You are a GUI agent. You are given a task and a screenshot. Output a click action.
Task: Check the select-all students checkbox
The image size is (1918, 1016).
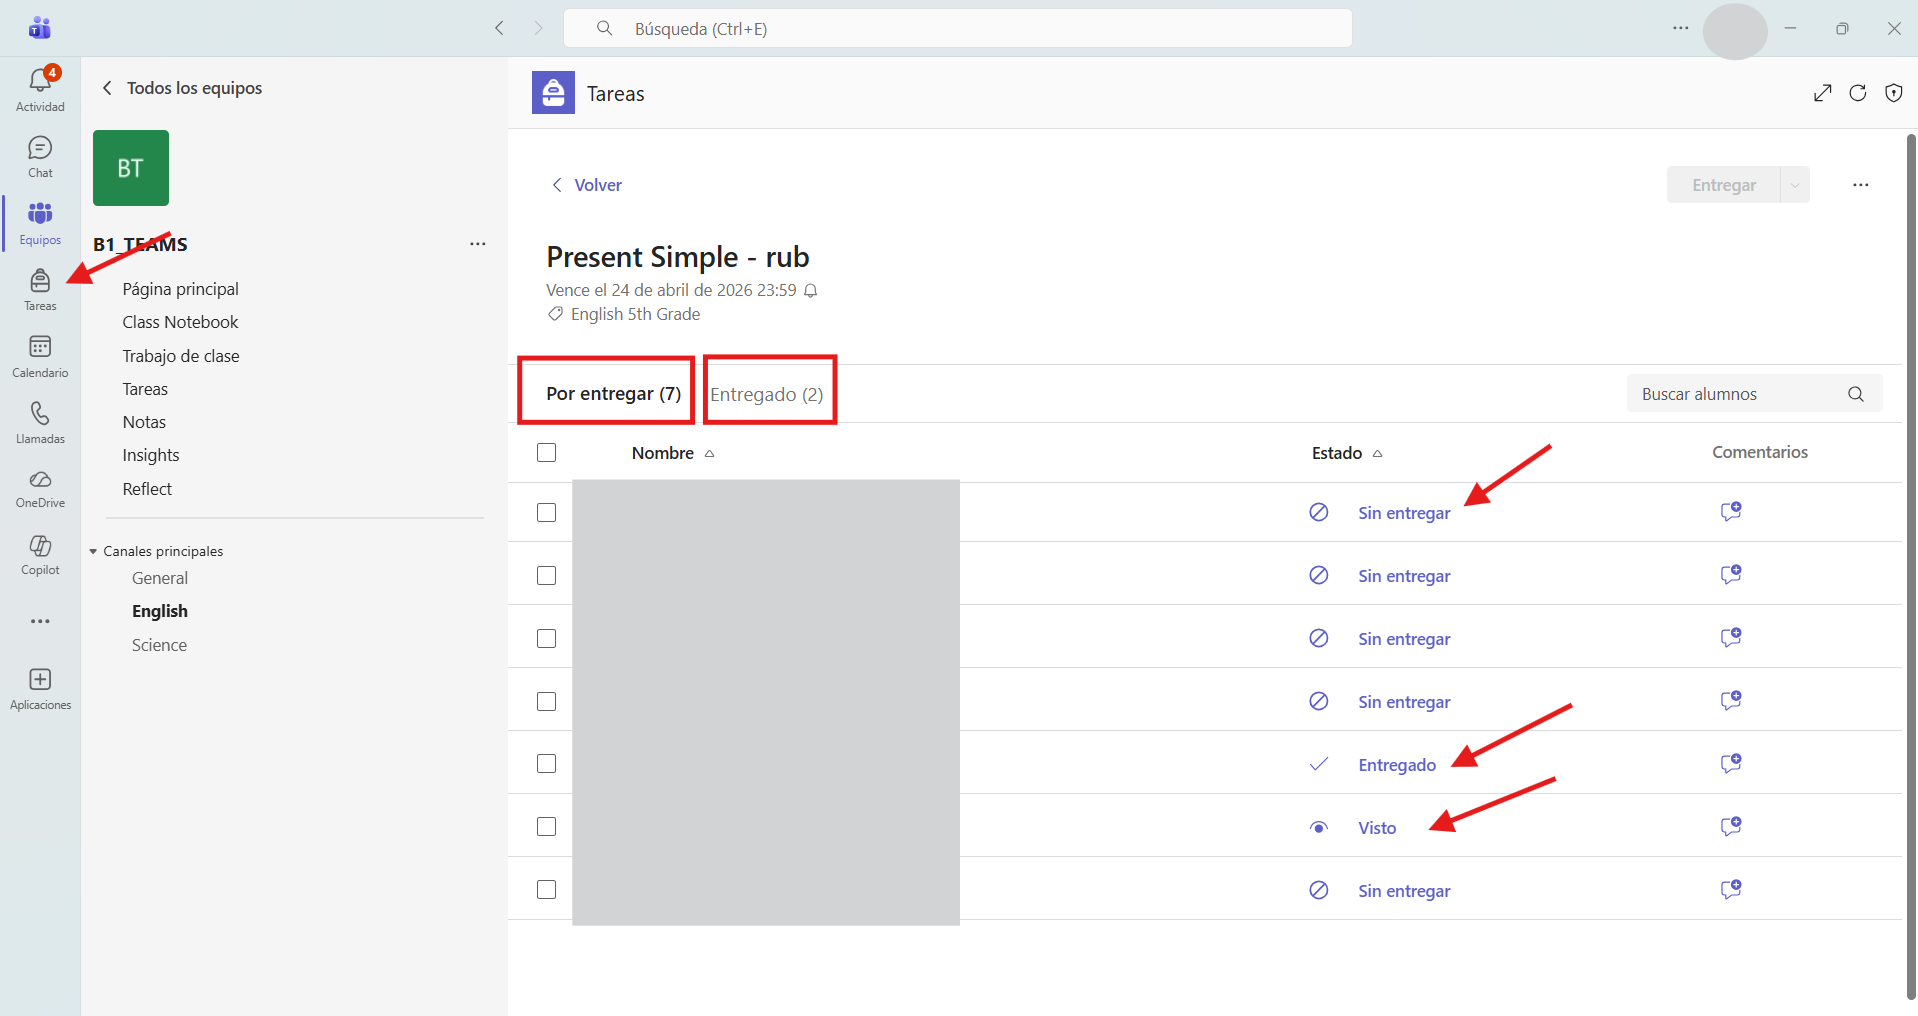click(546, 453)
